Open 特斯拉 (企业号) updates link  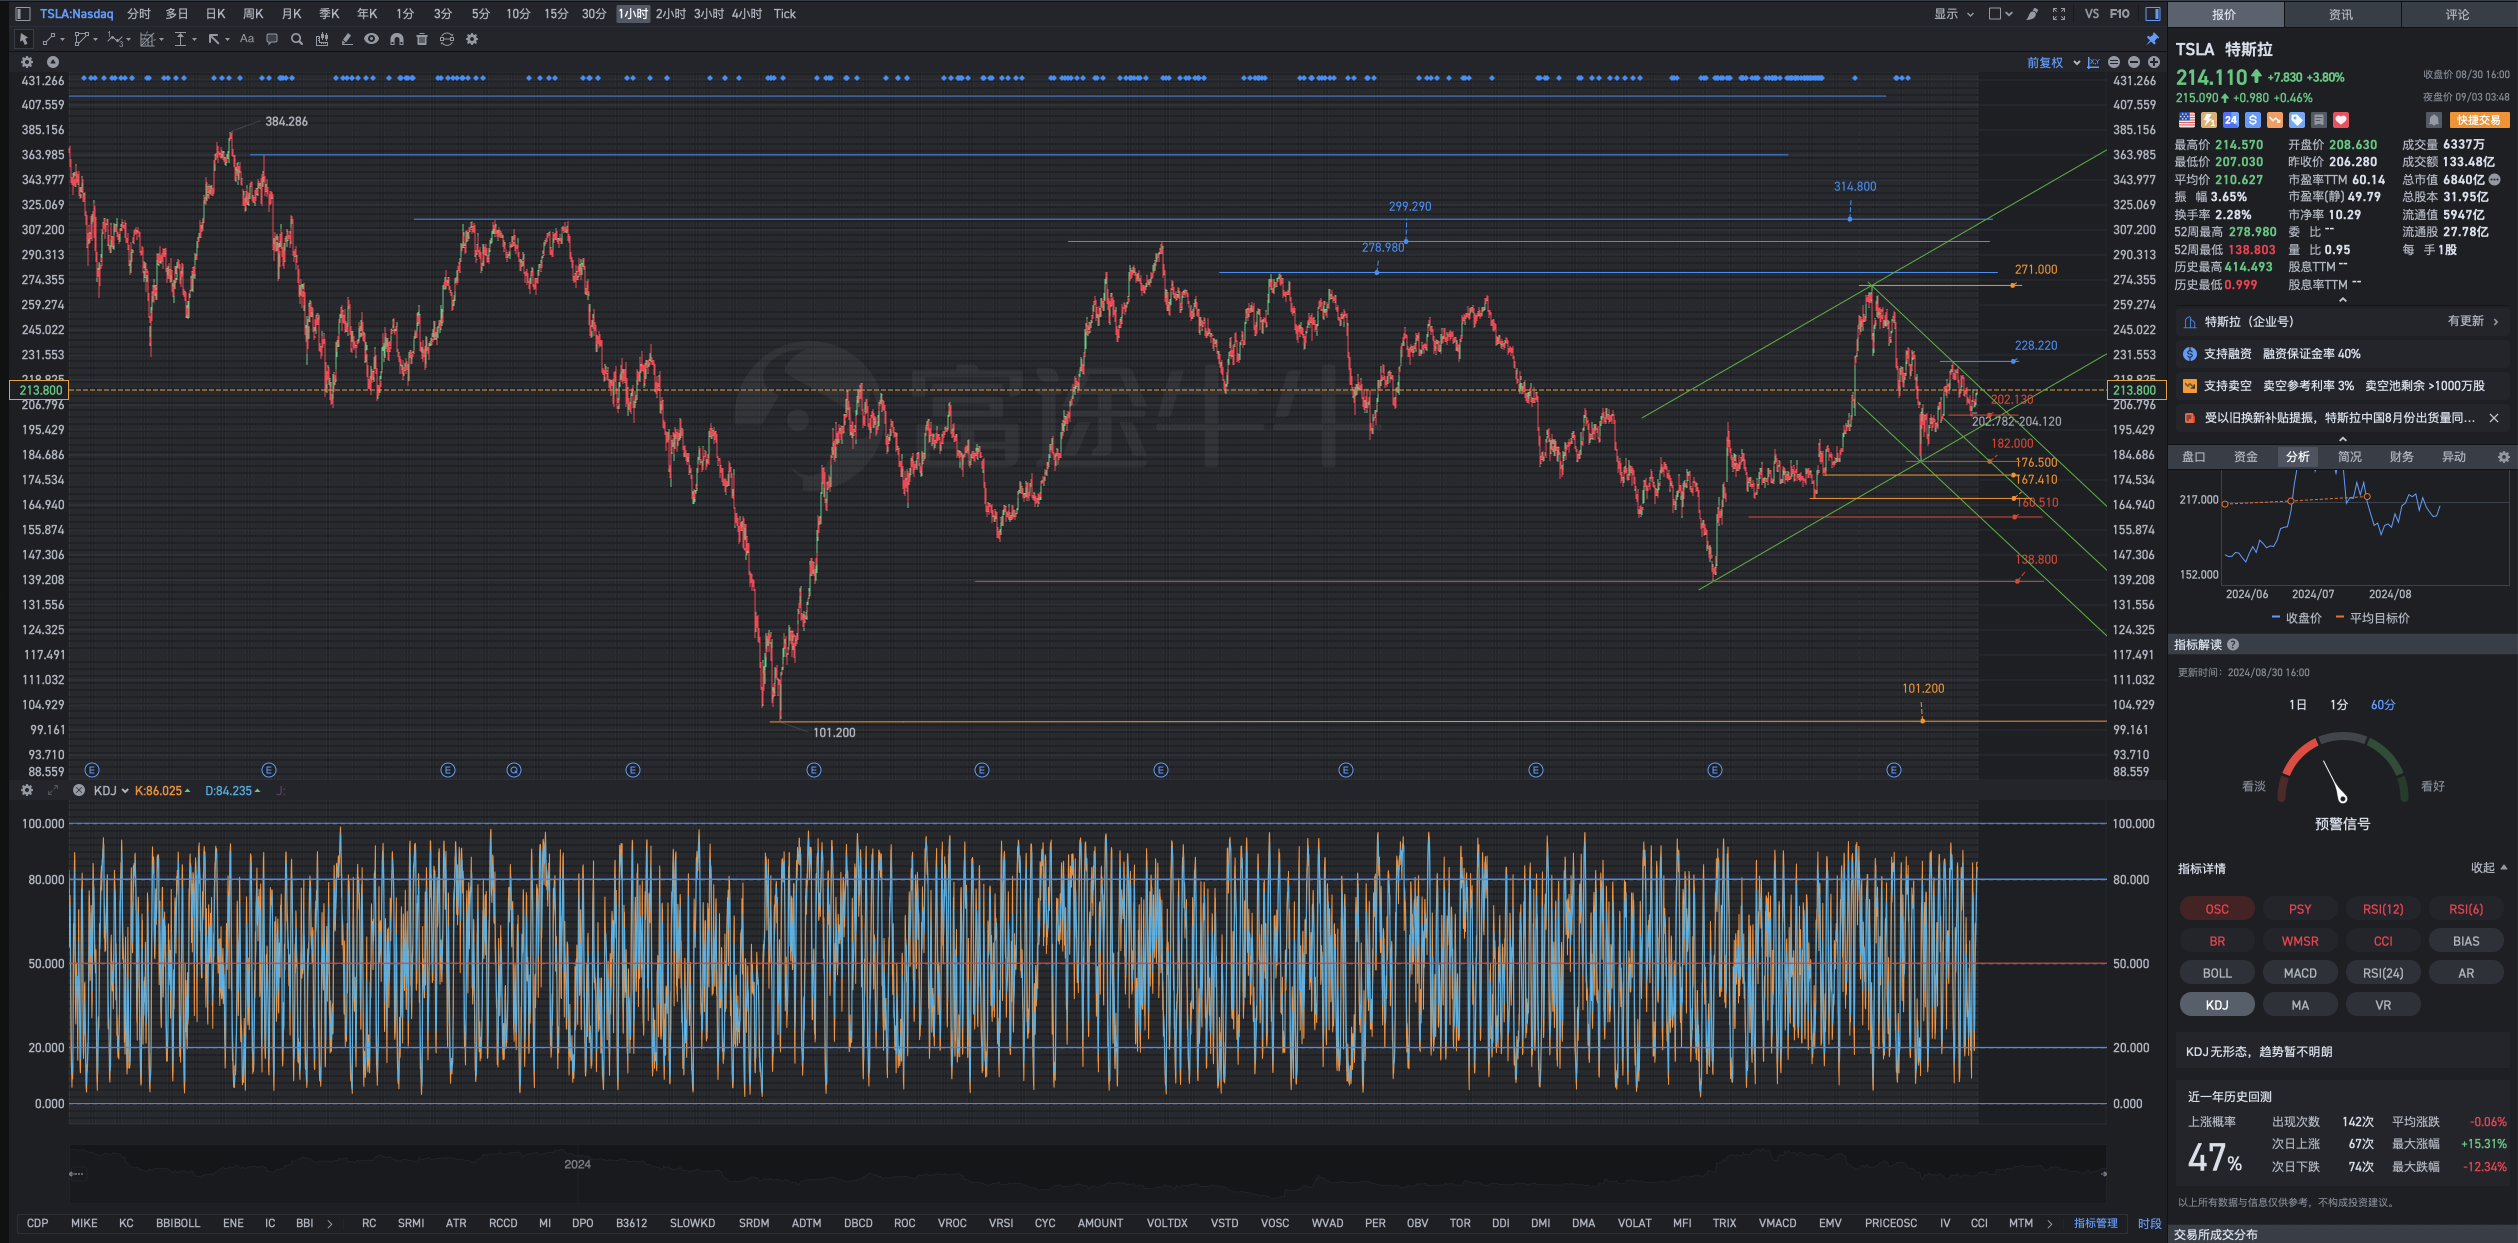point(2342,321)
